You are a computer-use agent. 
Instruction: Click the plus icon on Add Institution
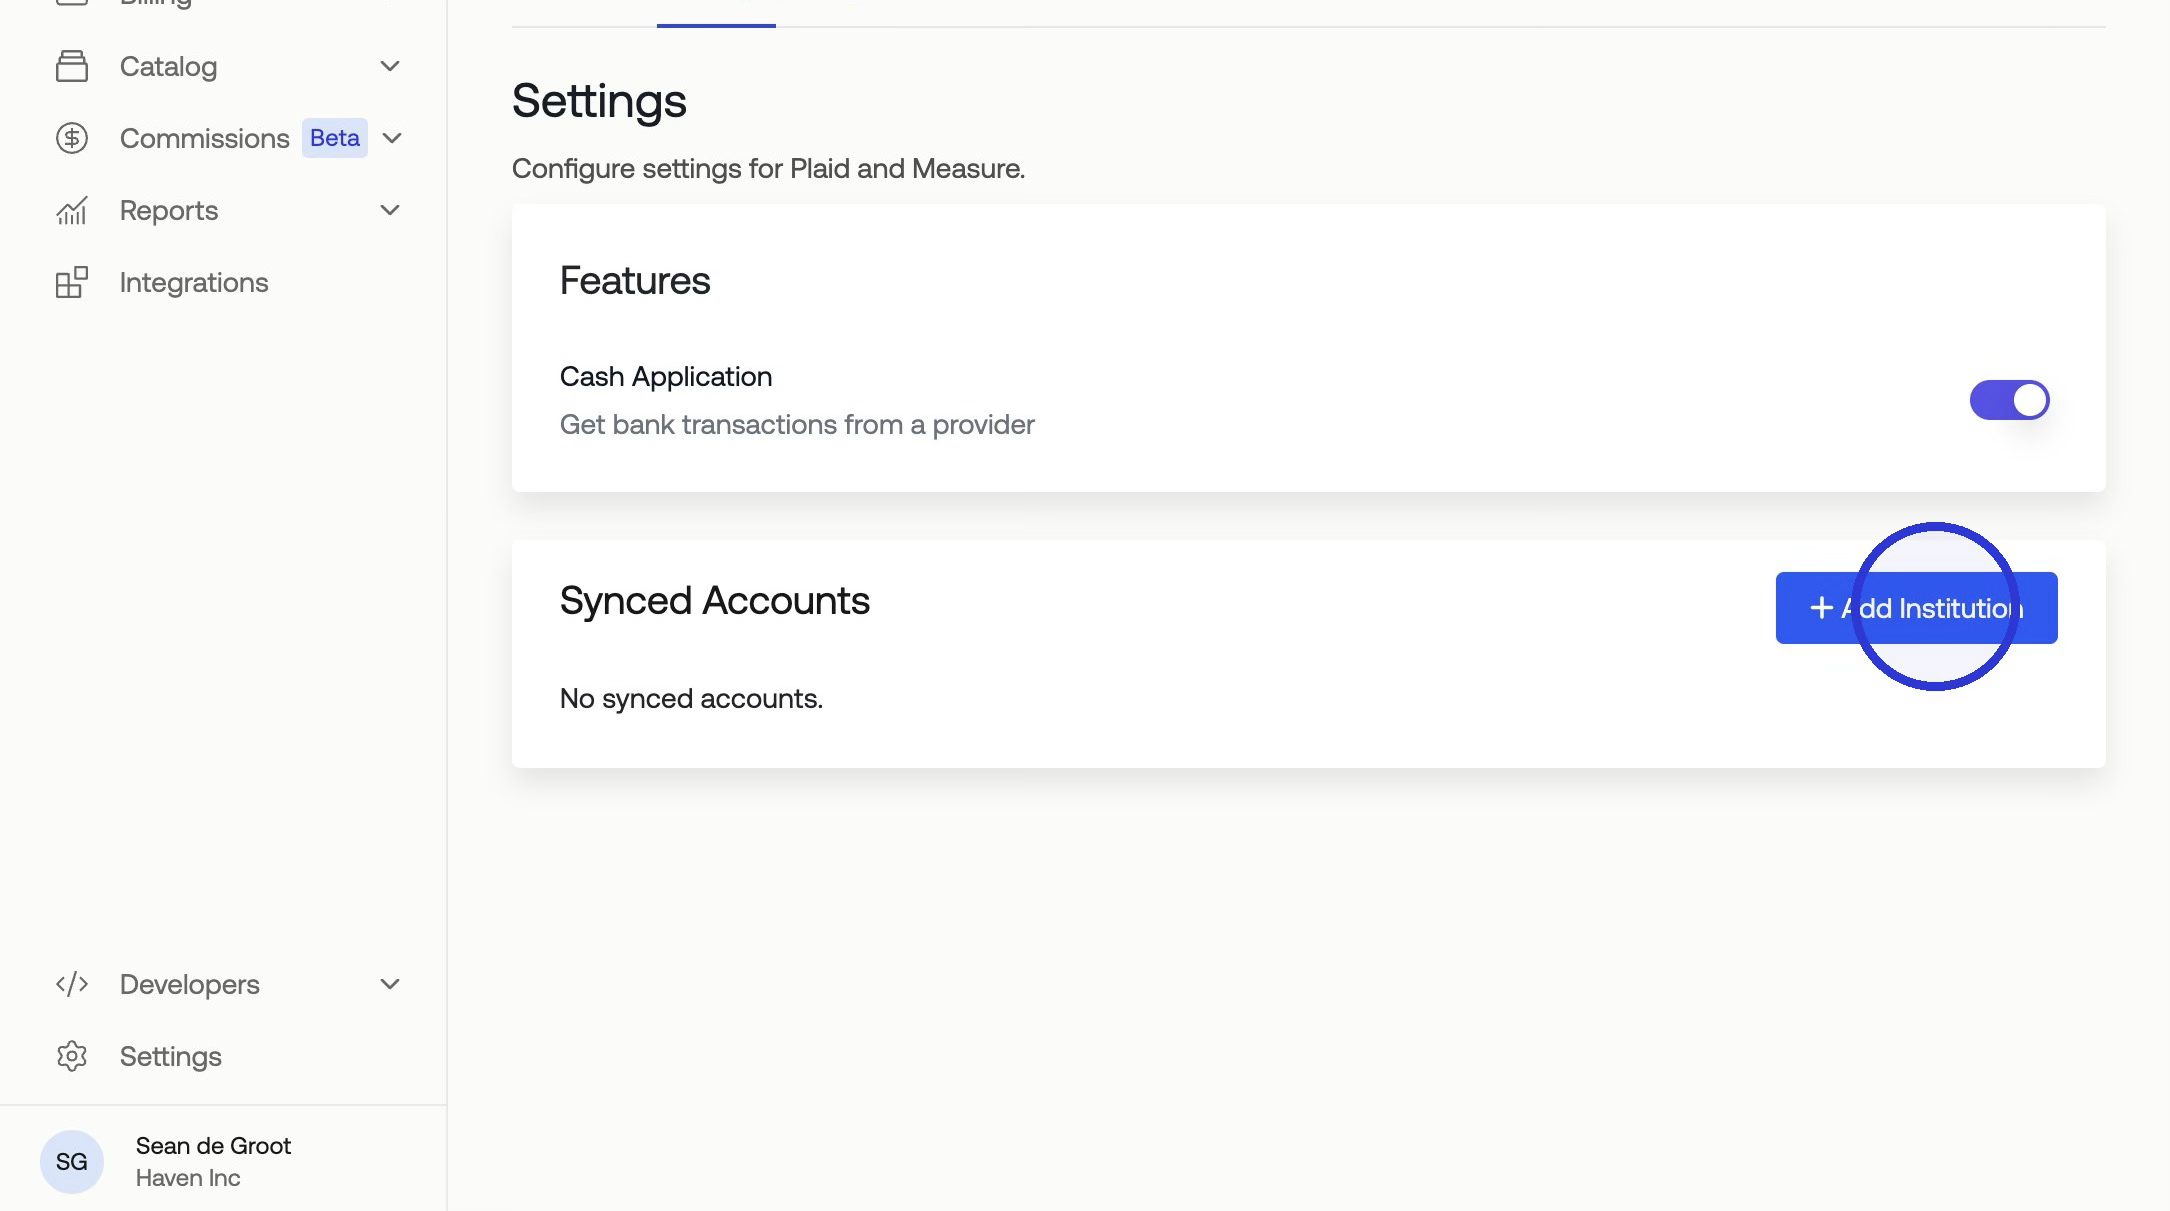click(x=1821, y=608)
